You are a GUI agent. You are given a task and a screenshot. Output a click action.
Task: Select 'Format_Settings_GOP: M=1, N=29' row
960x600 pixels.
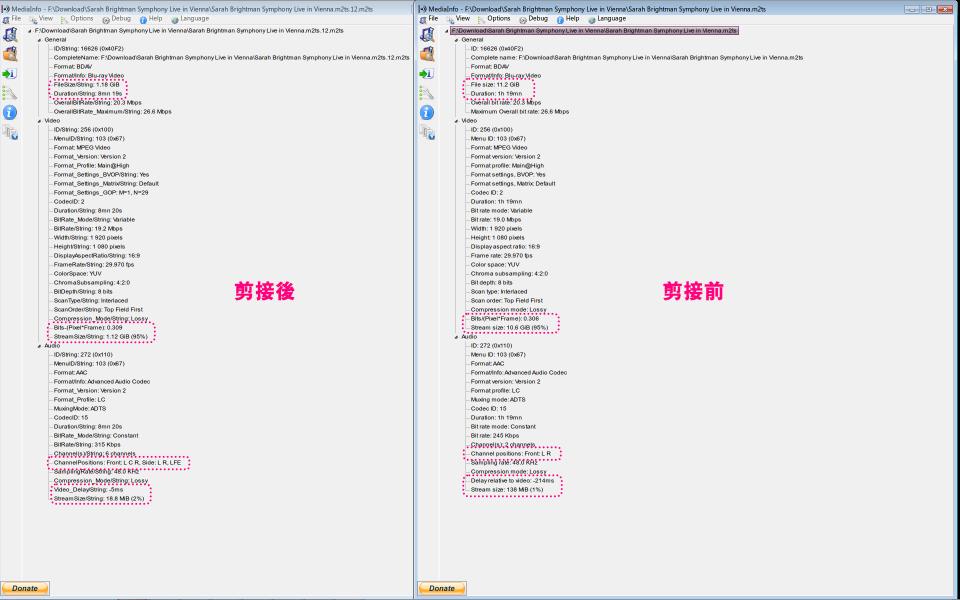100,192
